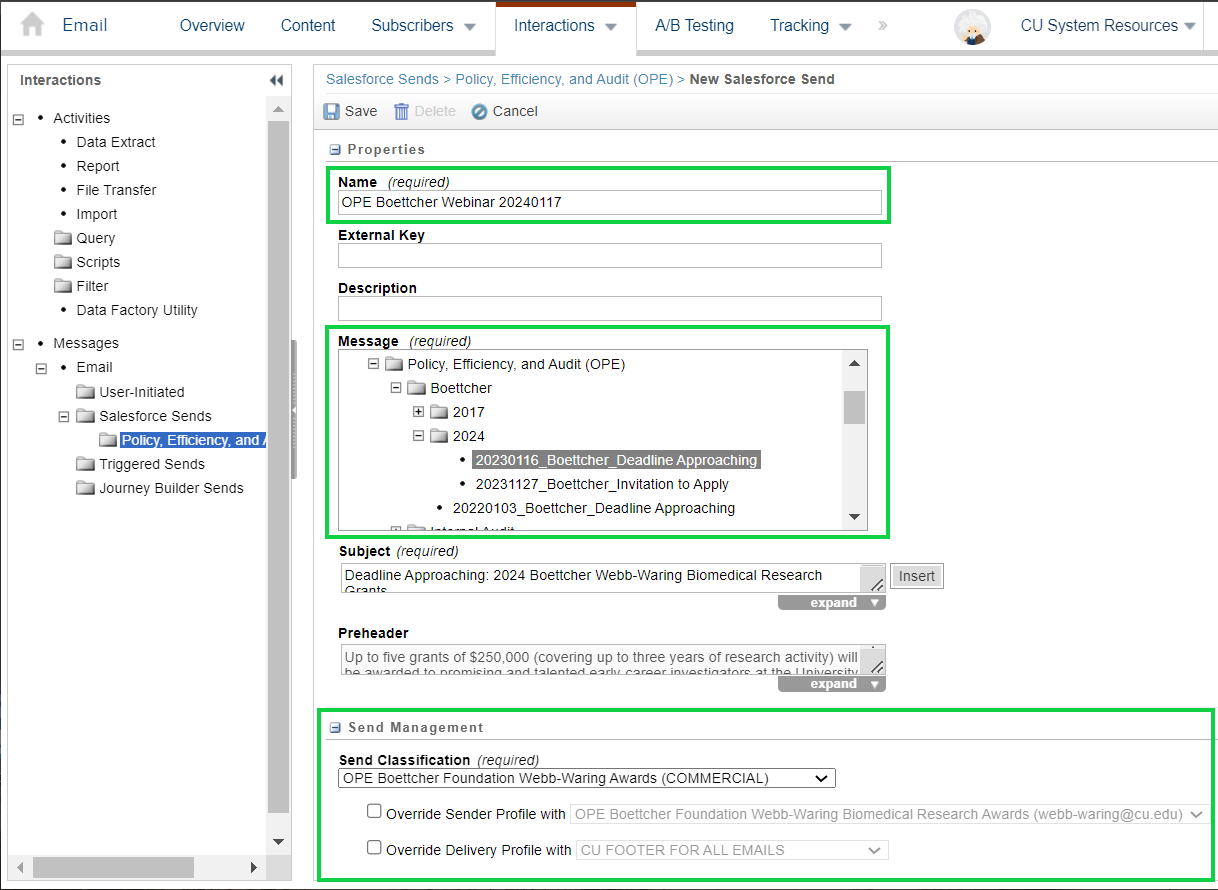
Task: Enable Override Sender Profile checkbox
Action: [x=374, y=811]
